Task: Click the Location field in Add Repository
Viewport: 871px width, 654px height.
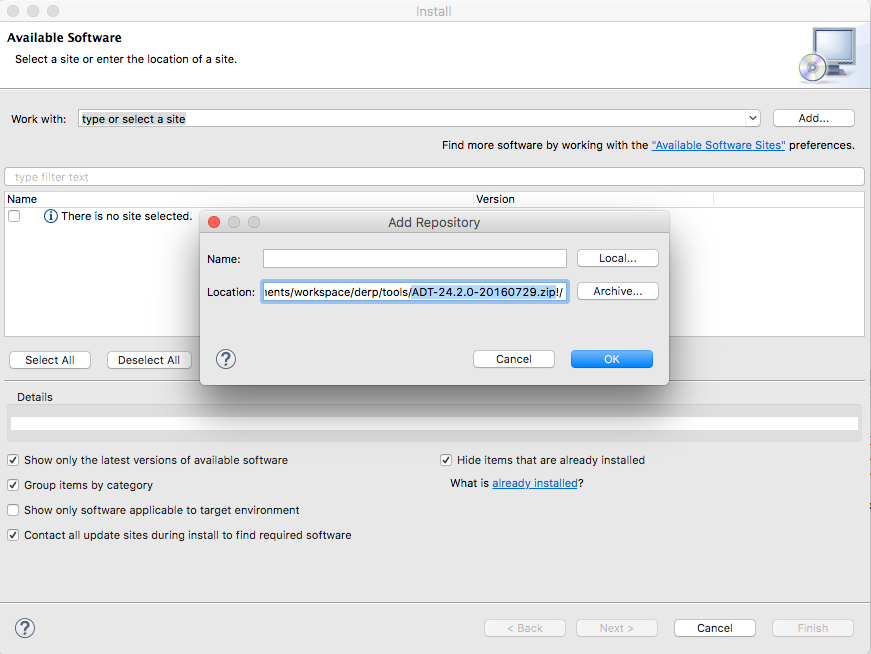Action: click(x=415, y=292)
